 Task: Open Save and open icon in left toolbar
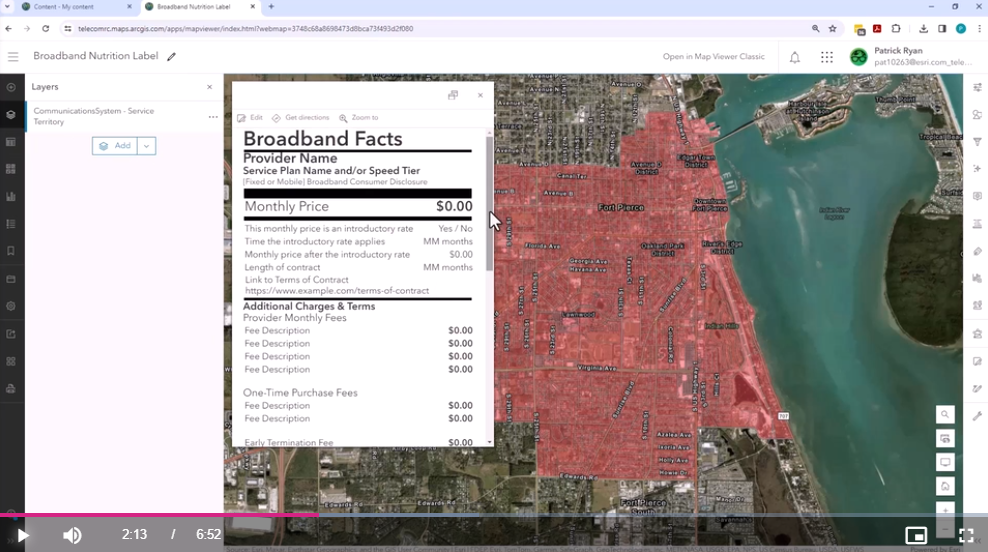pos(11,279)
